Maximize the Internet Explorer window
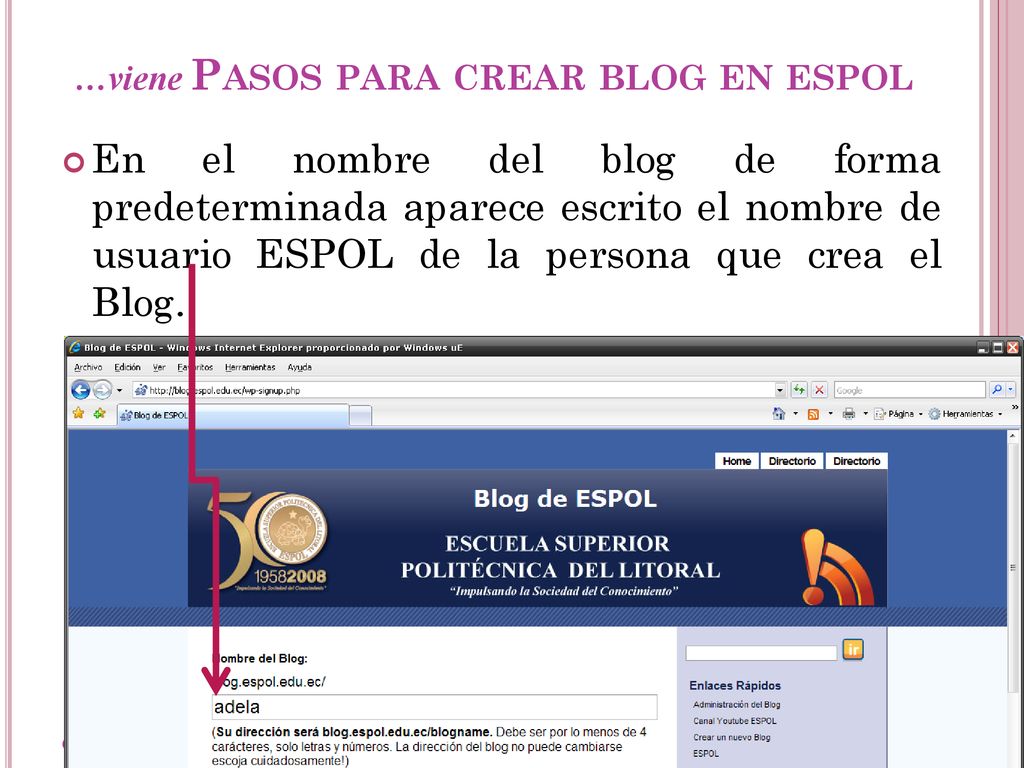 [x=998, y=347]
